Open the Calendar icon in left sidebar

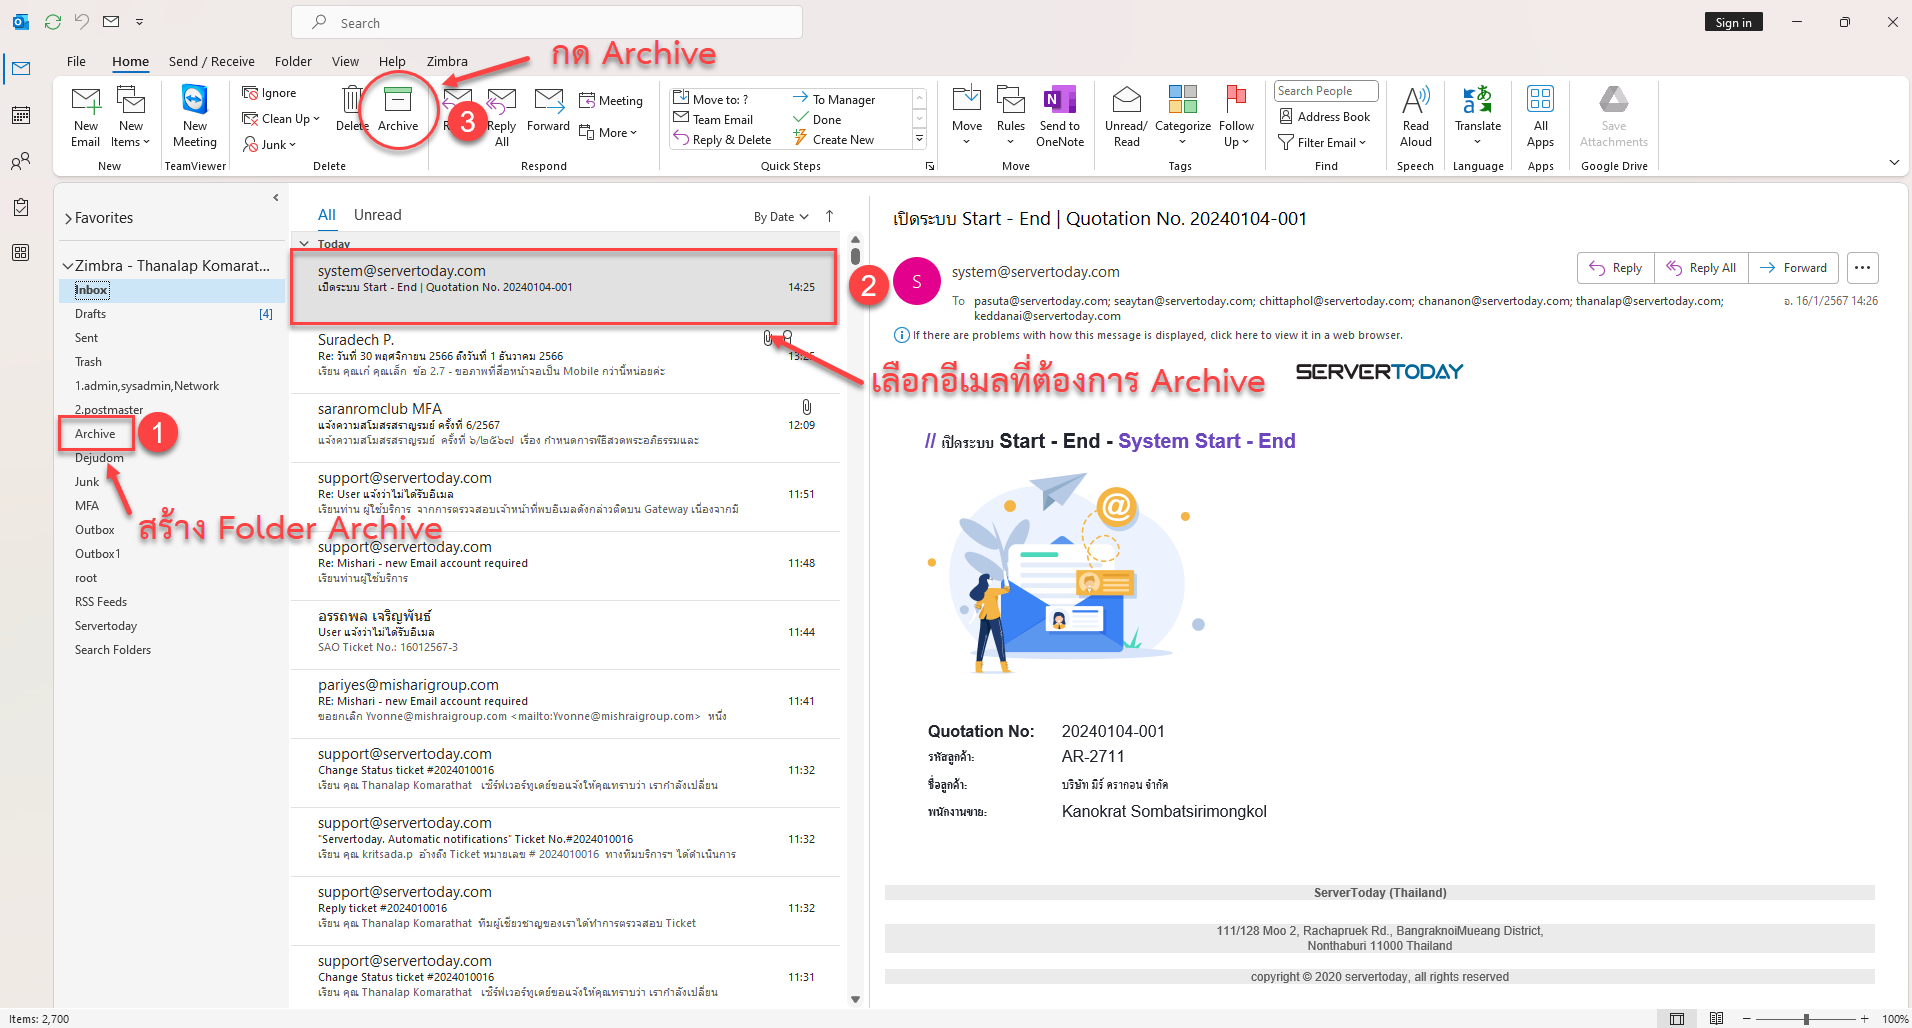pos(20,115)
